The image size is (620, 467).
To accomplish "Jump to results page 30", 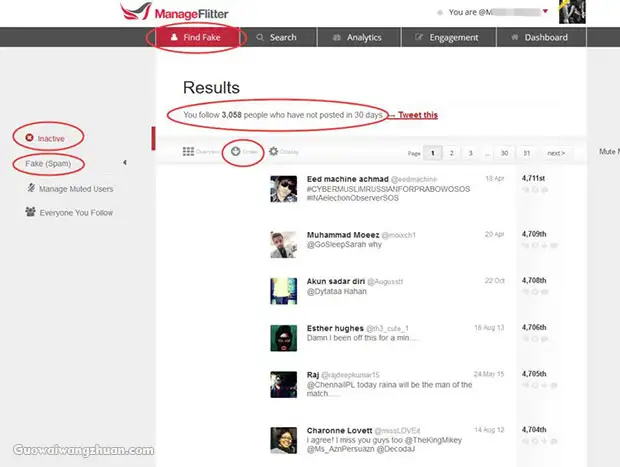I will tap(504, 153).
